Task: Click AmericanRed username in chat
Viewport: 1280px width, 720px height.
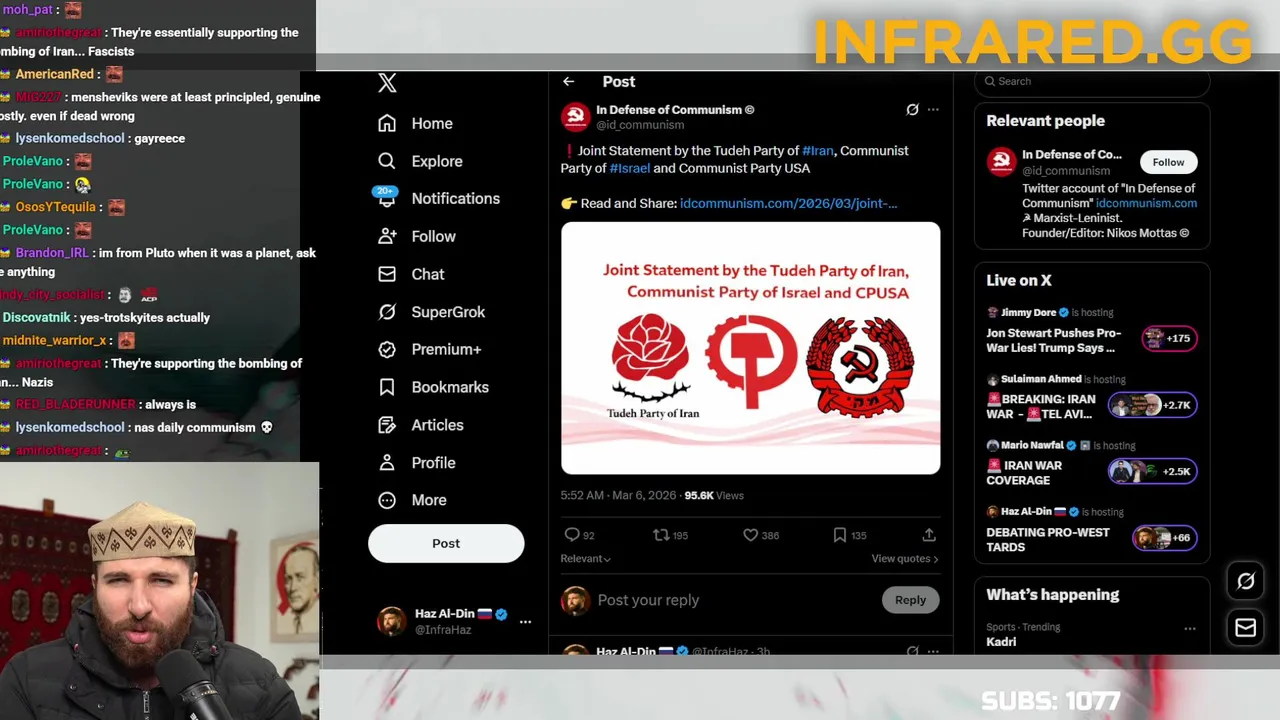Action: 54,74
